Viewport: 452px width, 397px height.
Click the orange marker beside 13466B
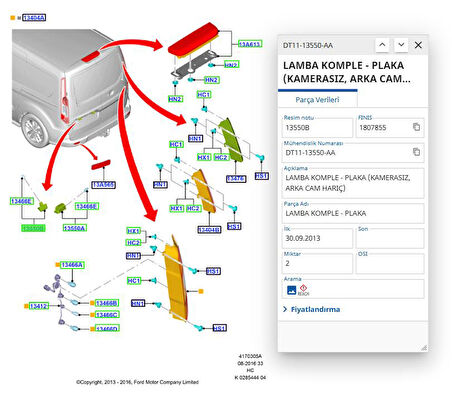pyautogui.click(x=92, y=303)
